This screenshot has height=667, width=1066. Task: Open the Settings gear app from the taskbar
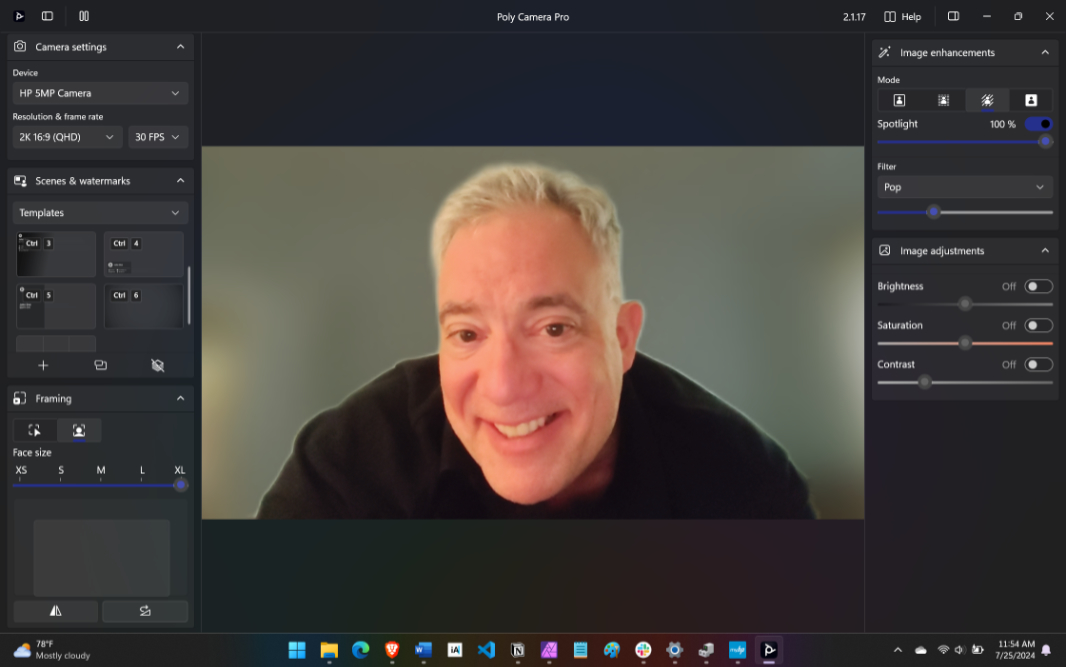674,650
